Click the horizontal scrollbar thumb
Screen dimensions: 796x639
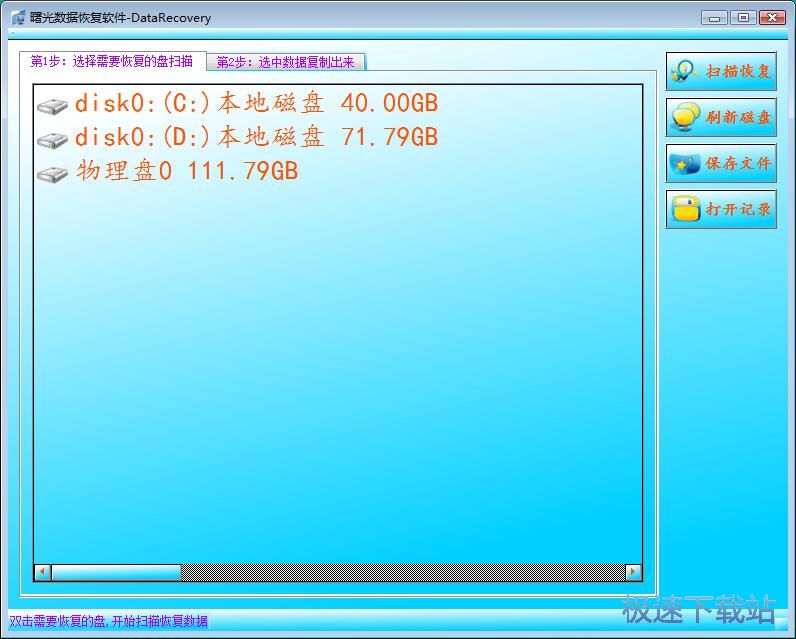point(116,572)
